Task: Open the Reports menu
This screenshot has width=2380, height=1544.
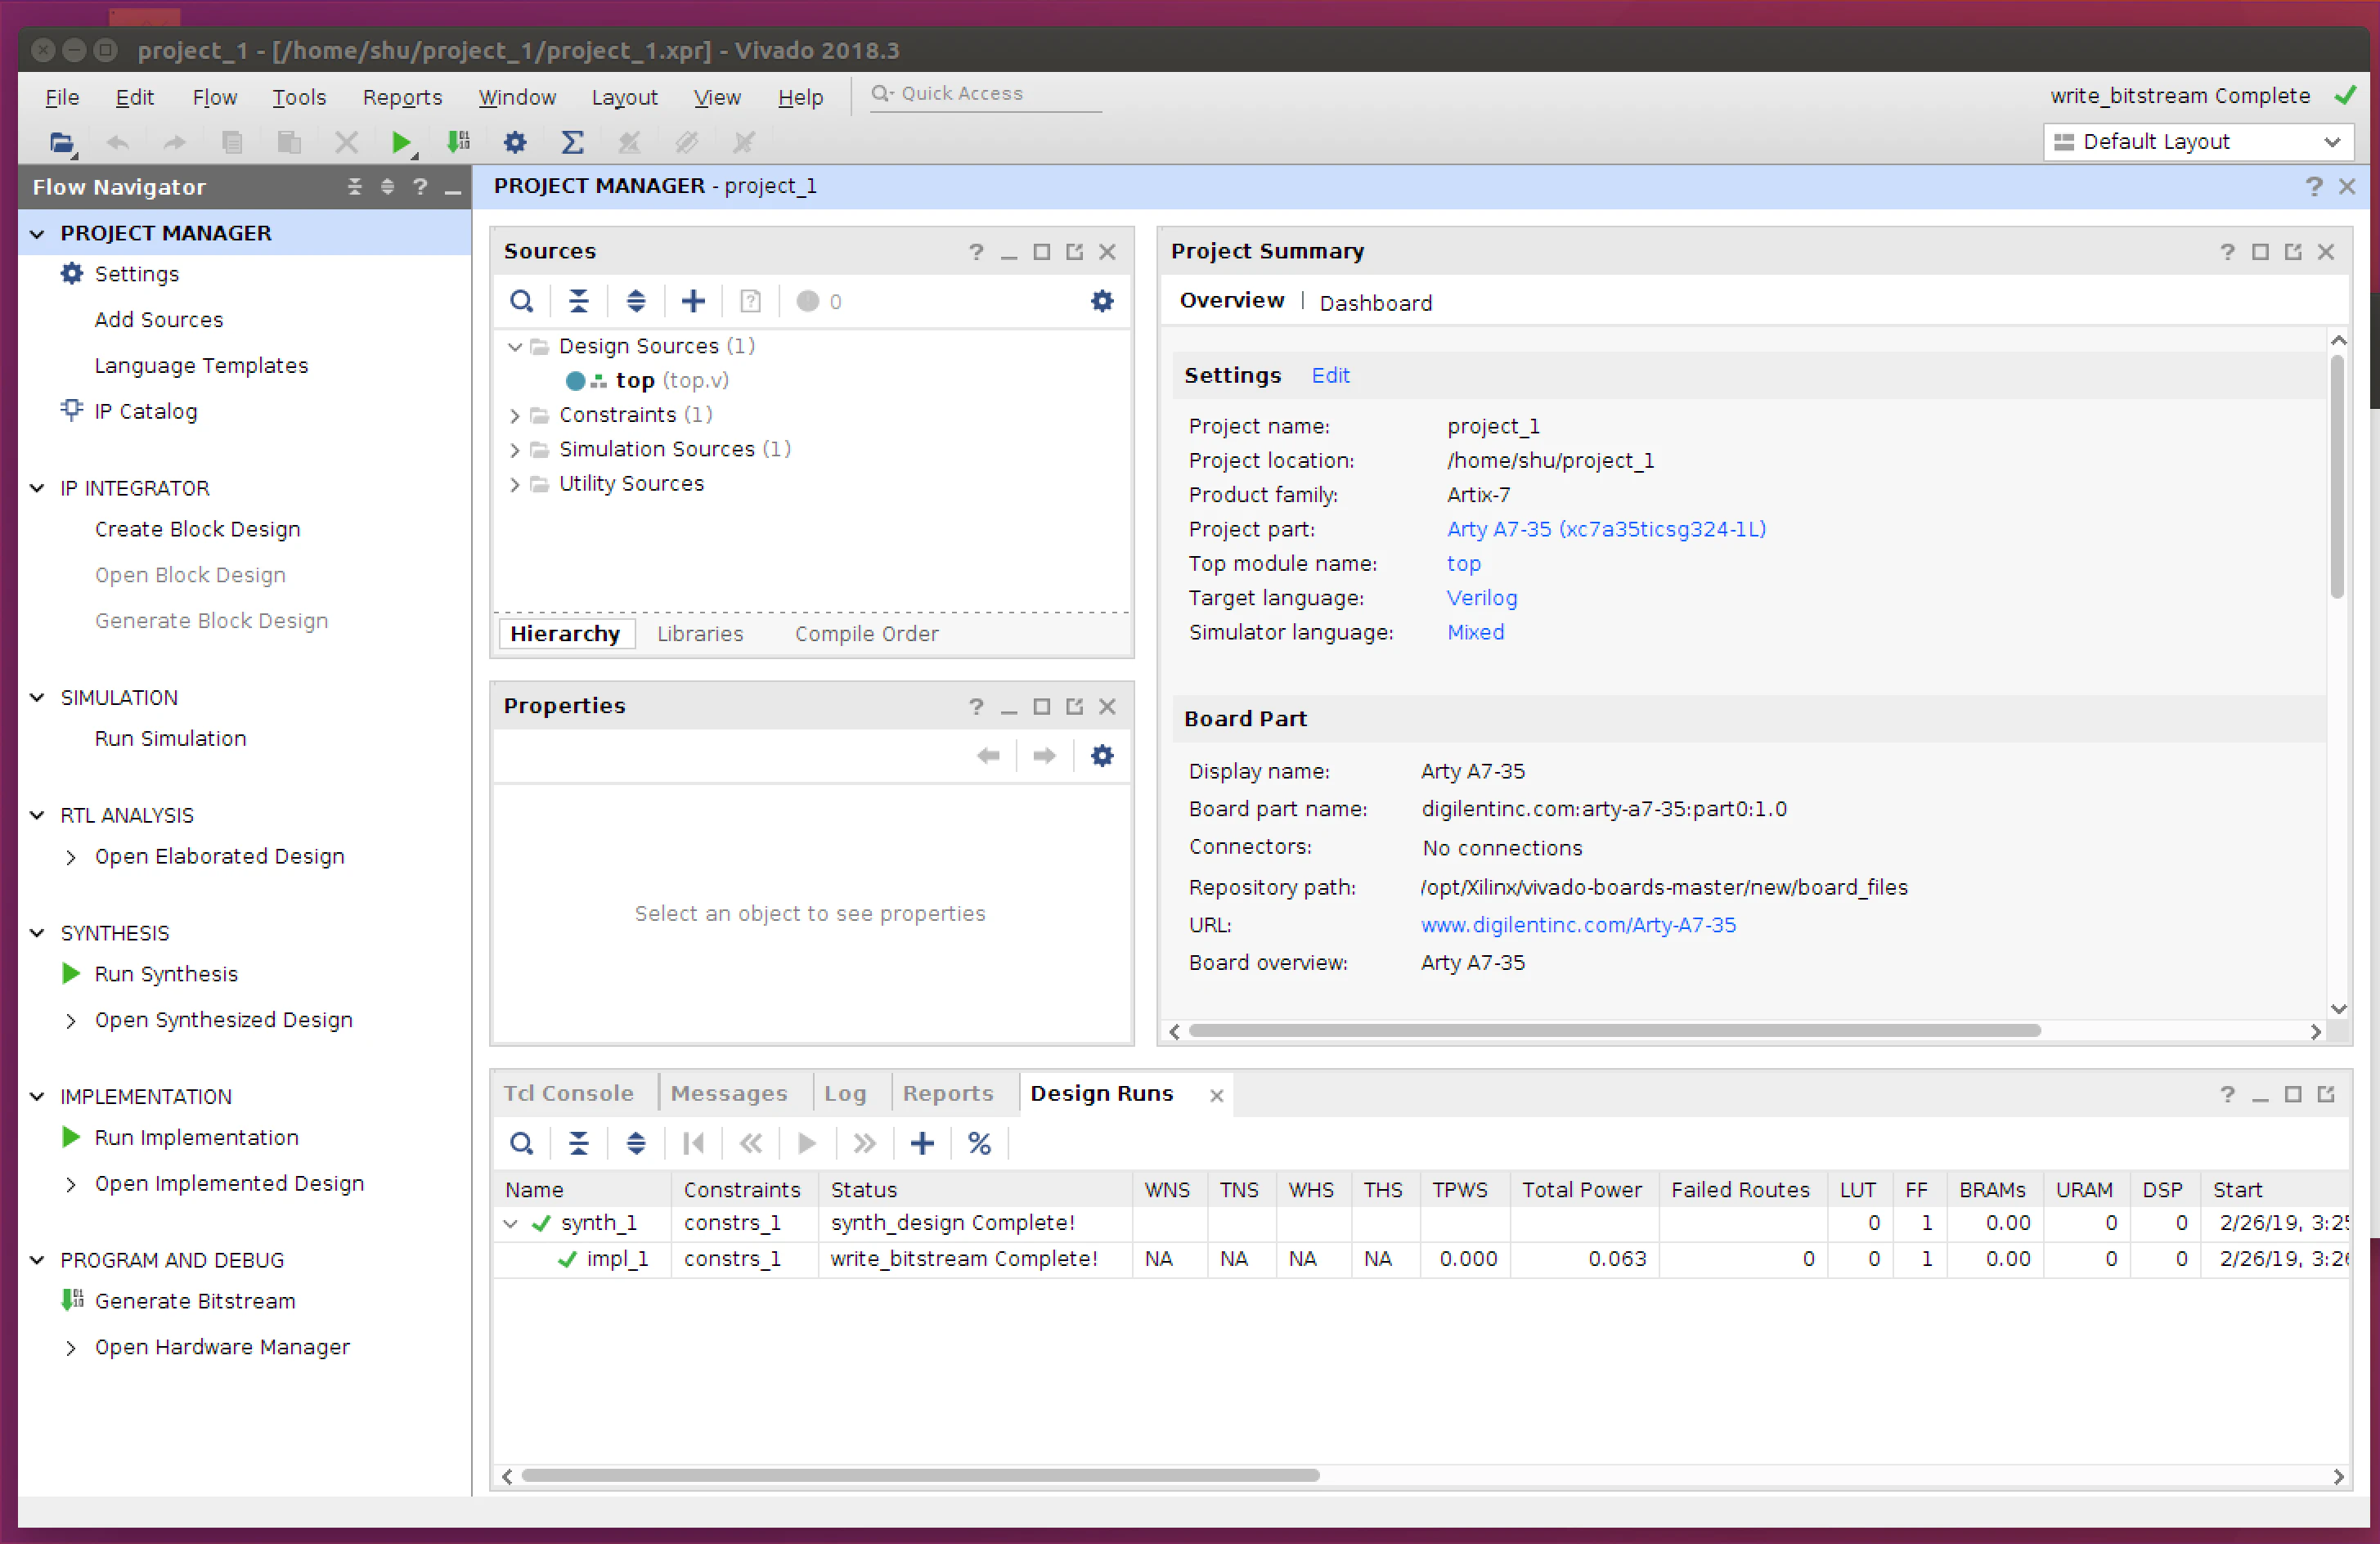Action: [x=402, y=97]
